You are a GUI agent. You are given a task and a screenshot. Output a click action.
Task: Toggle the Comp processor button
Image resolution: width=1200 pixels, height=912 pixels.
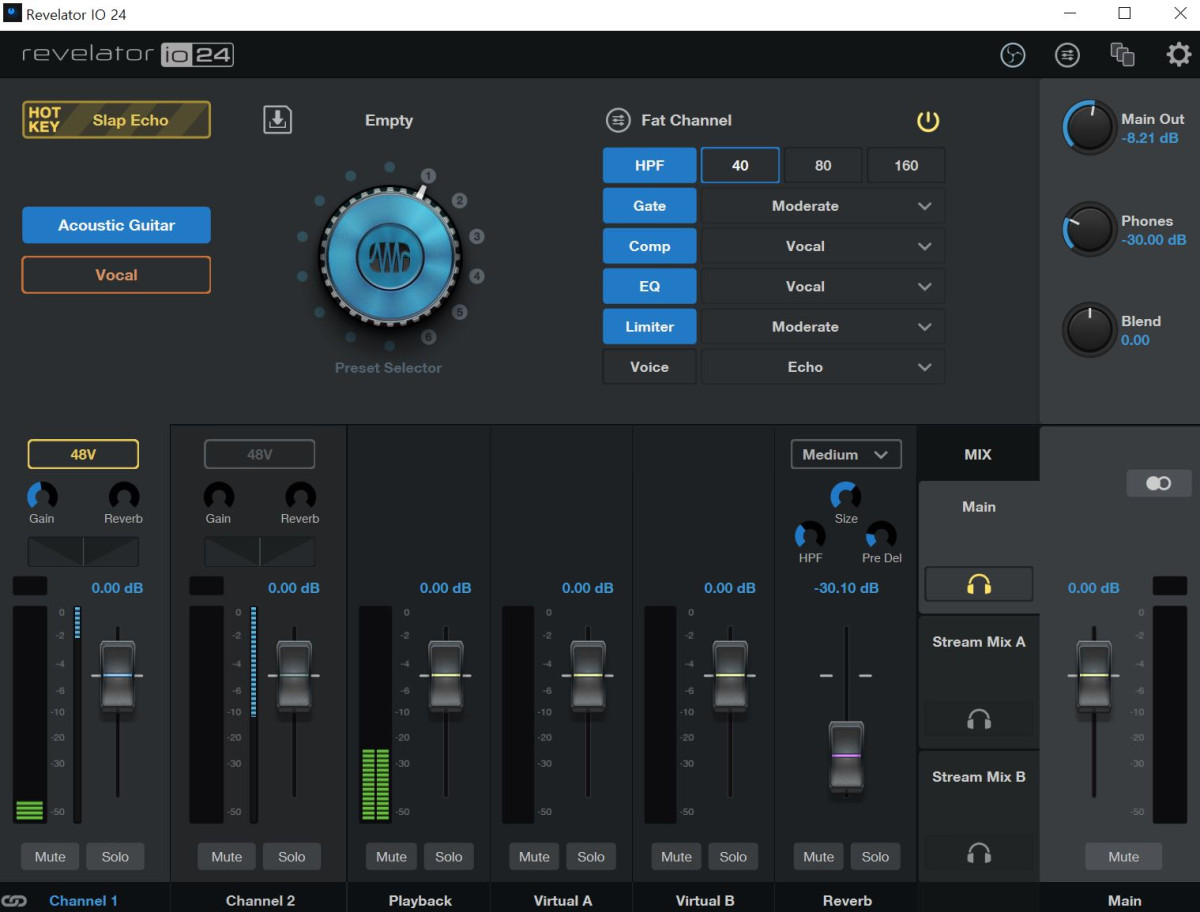[650, 246]
